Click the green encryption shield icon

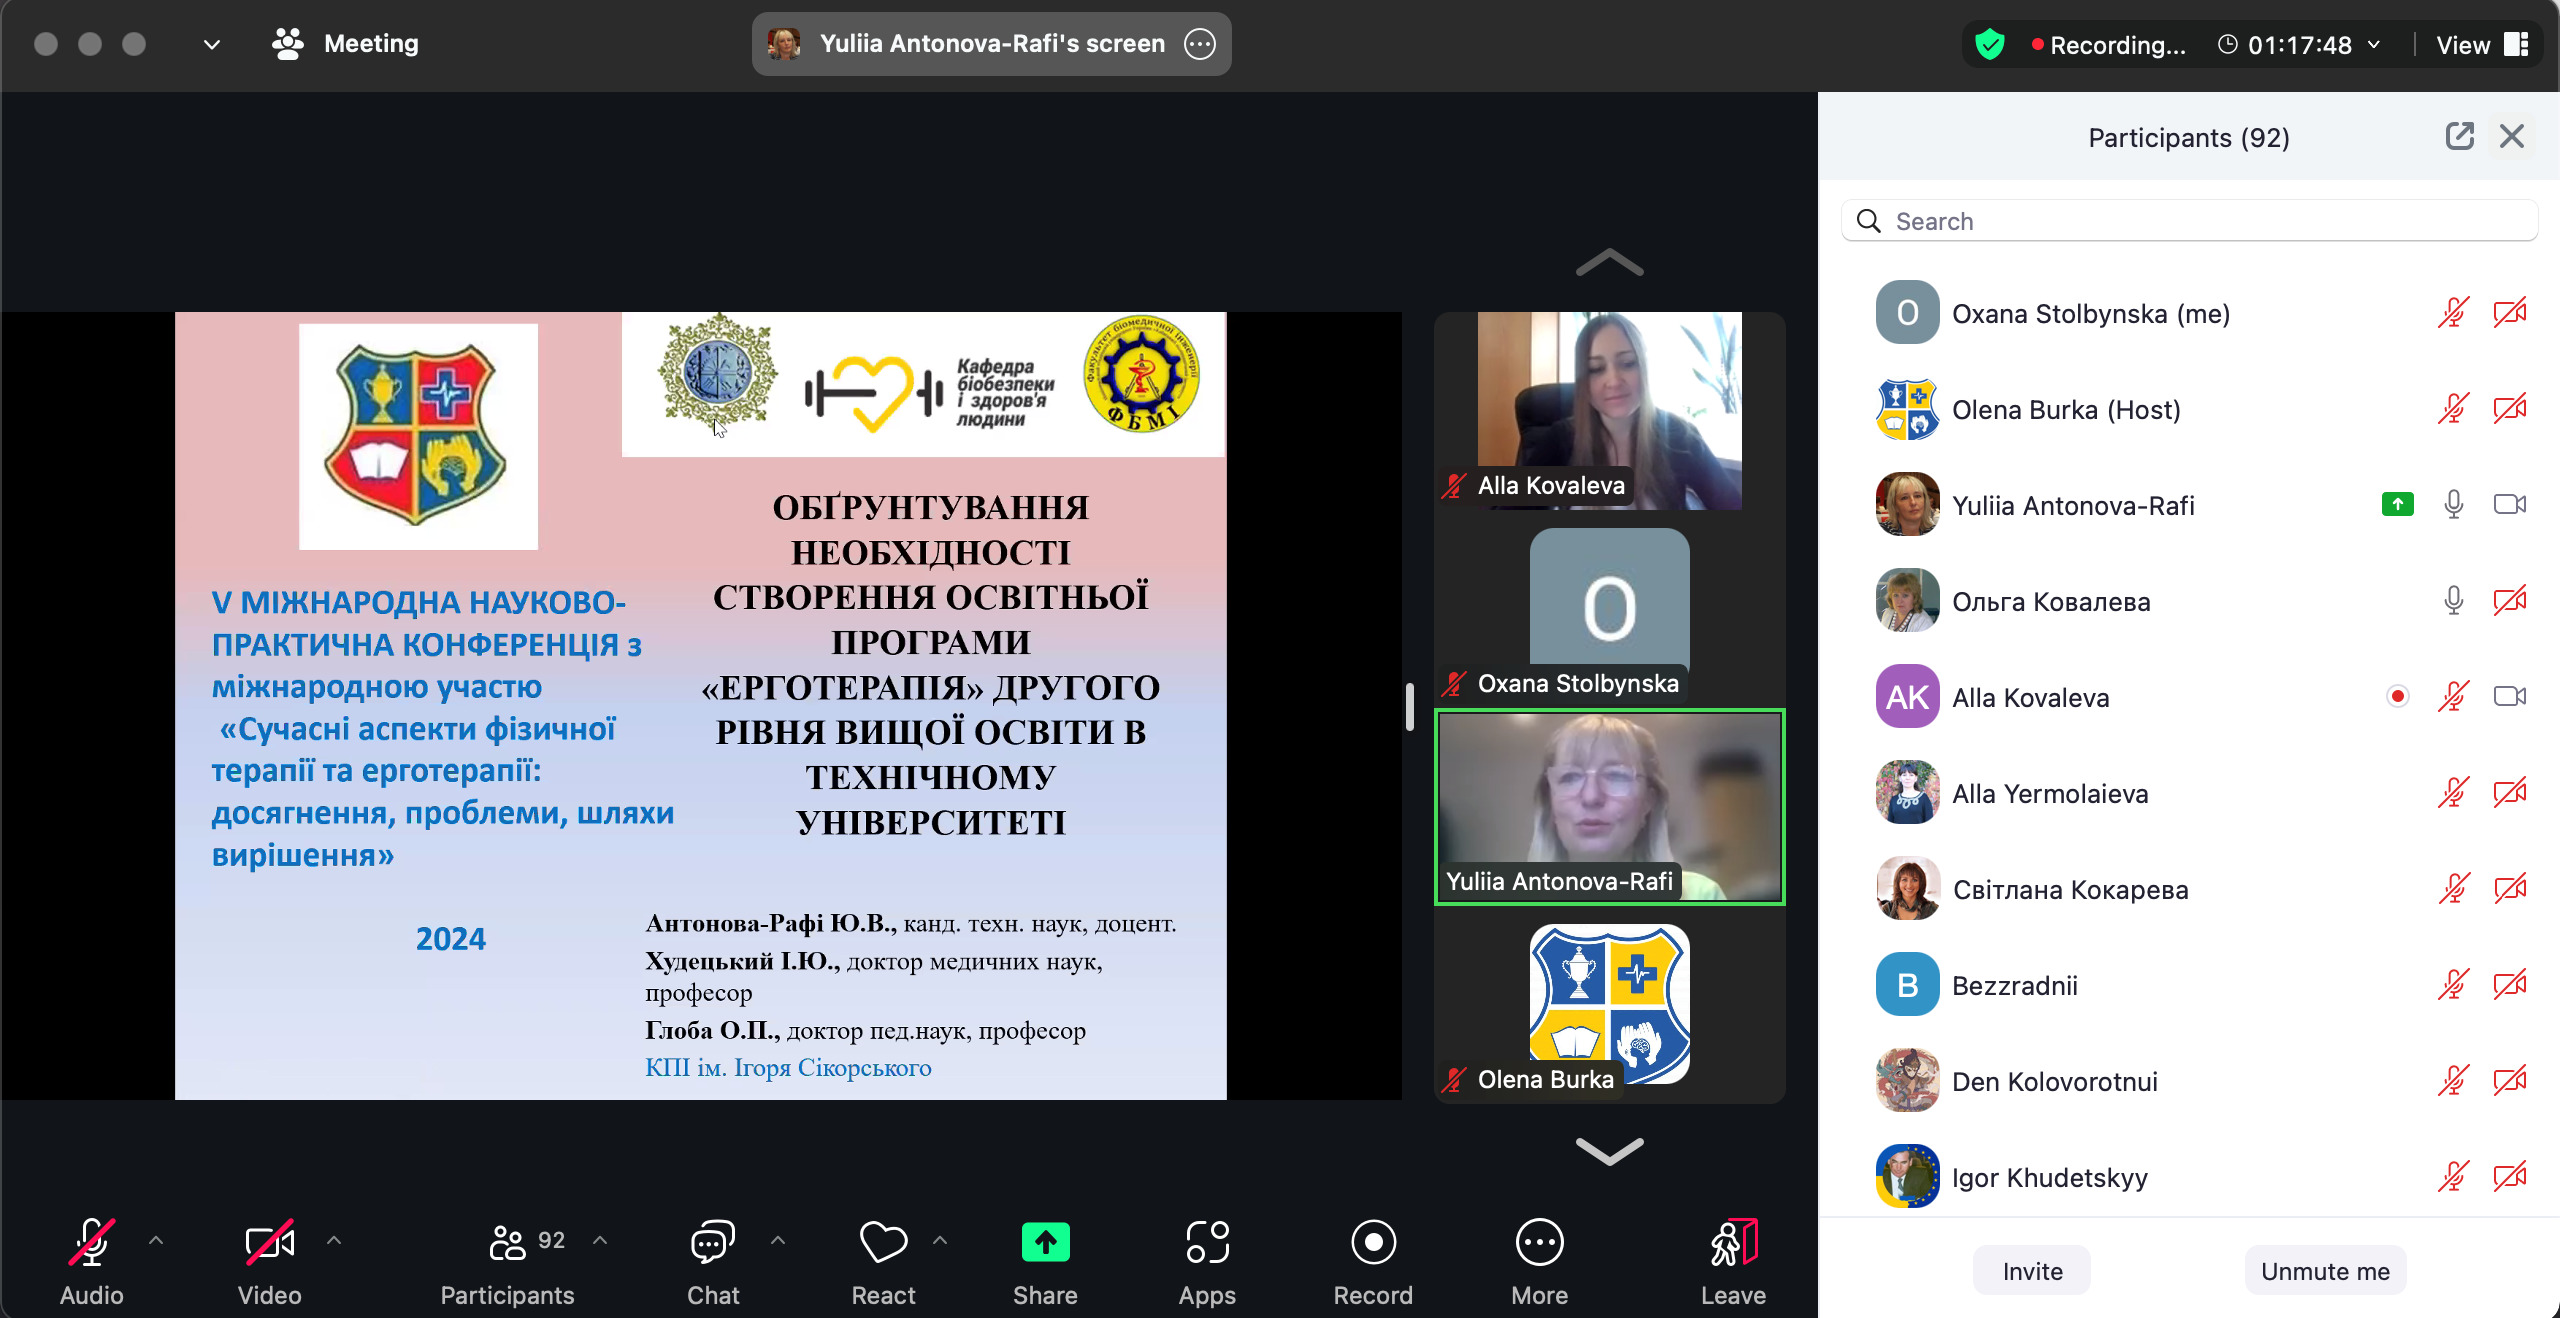1990,45
